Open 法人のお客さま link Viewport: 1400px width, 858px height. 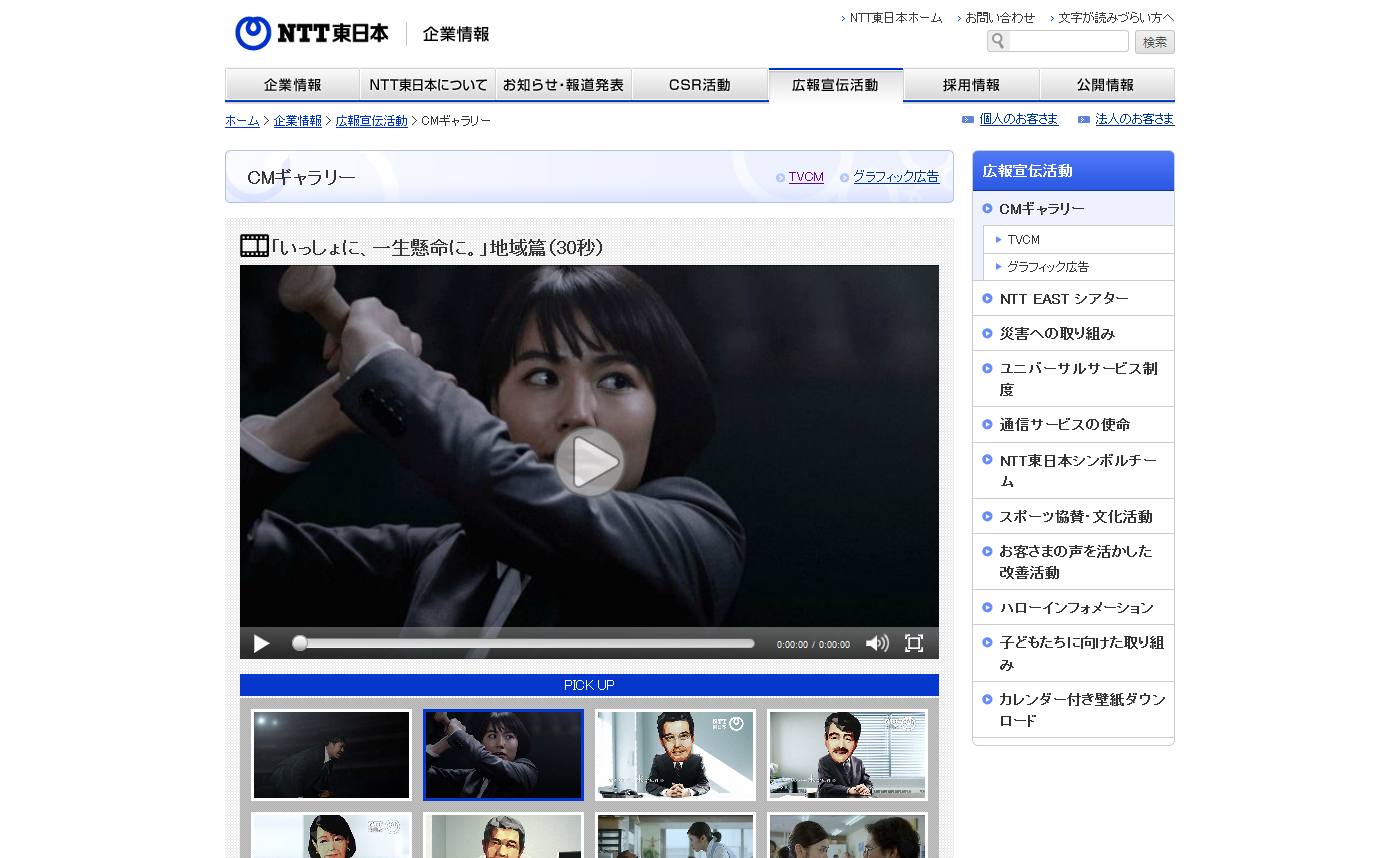click(1134, 119)
